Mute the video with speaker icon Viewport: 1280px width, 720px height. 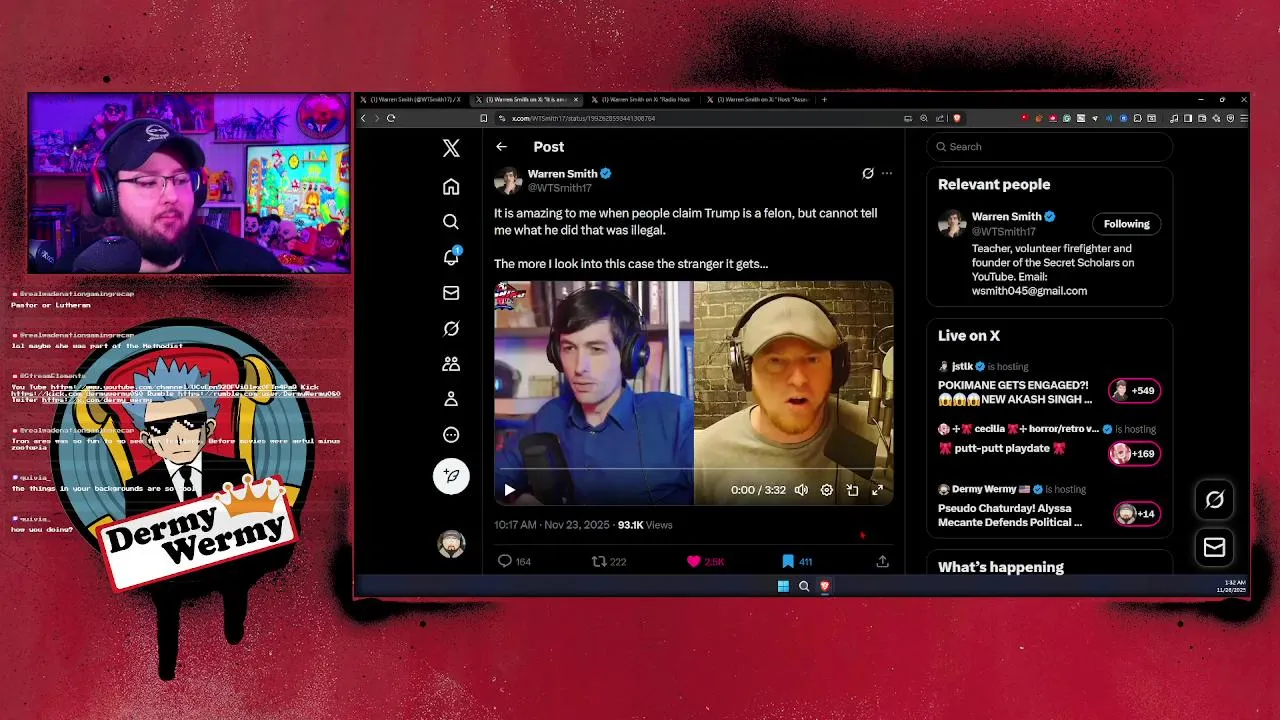801,490
